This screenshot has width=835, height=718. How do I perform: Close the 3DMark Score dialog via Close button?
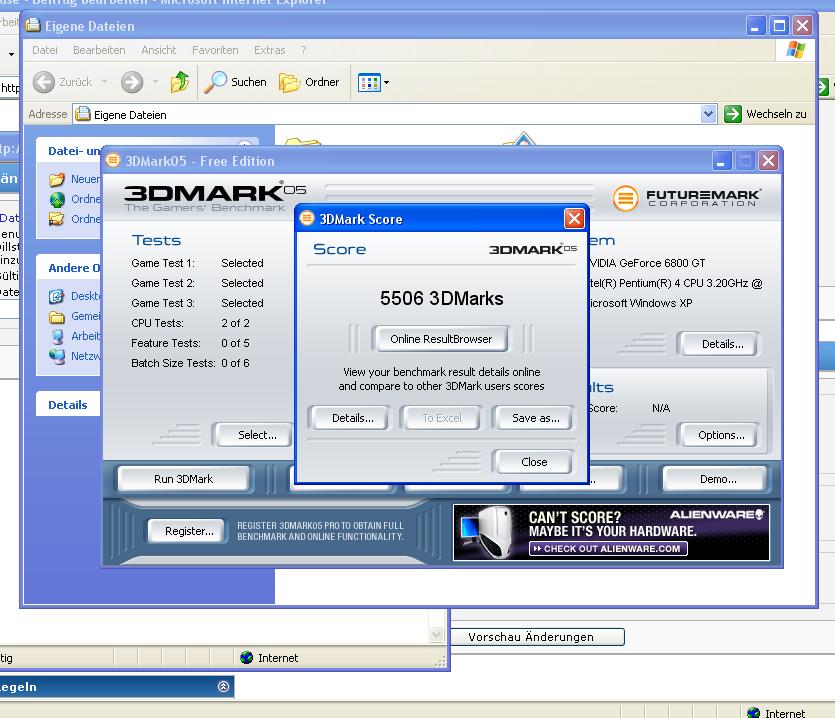534,462
